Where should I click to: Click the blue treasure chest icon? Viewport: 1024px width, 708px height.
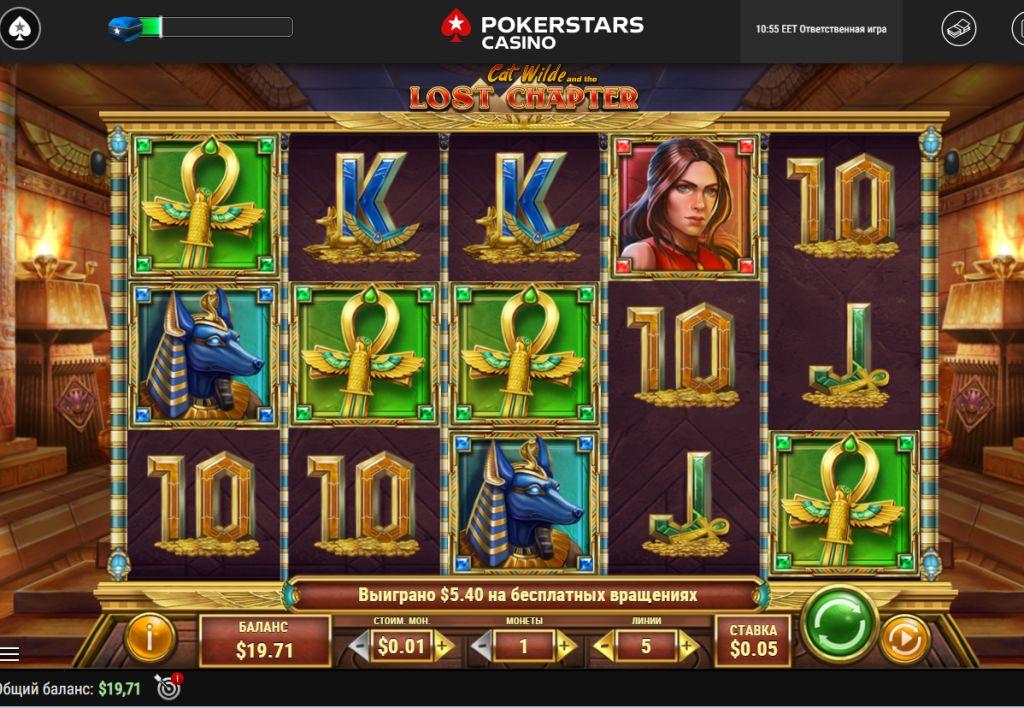[x=123, y=28]
